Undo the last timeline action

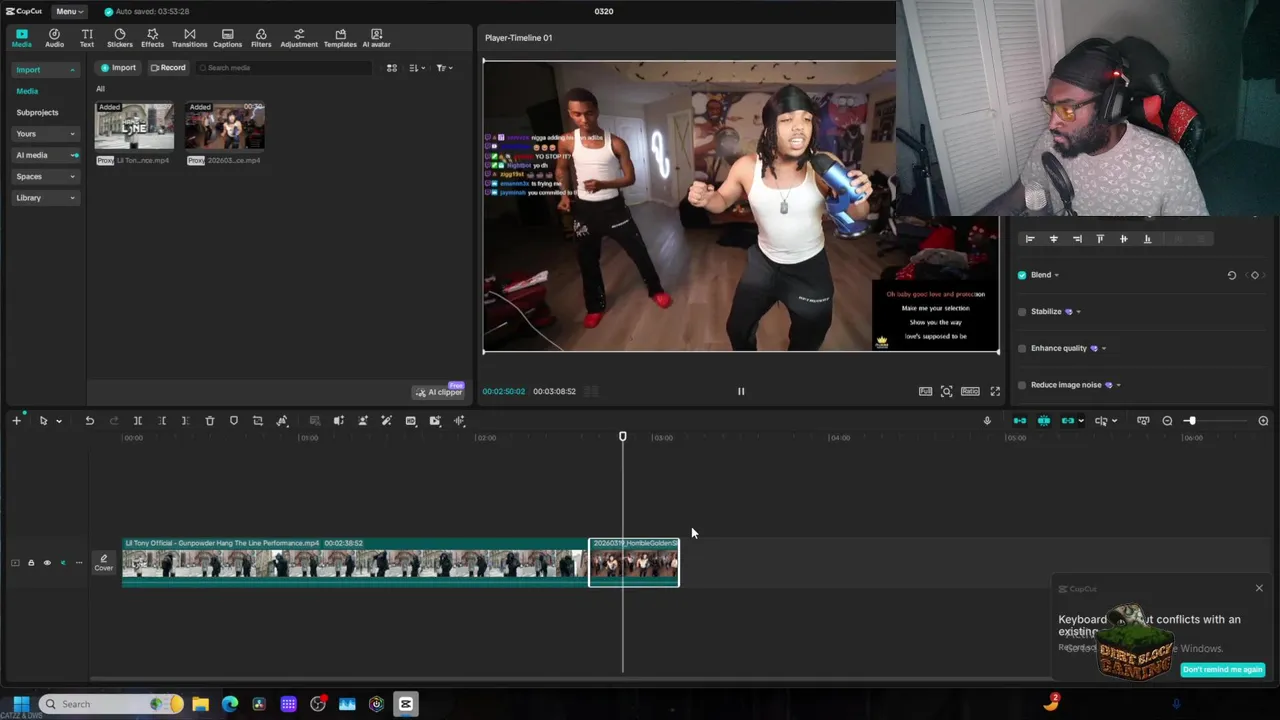coord(89,421)
